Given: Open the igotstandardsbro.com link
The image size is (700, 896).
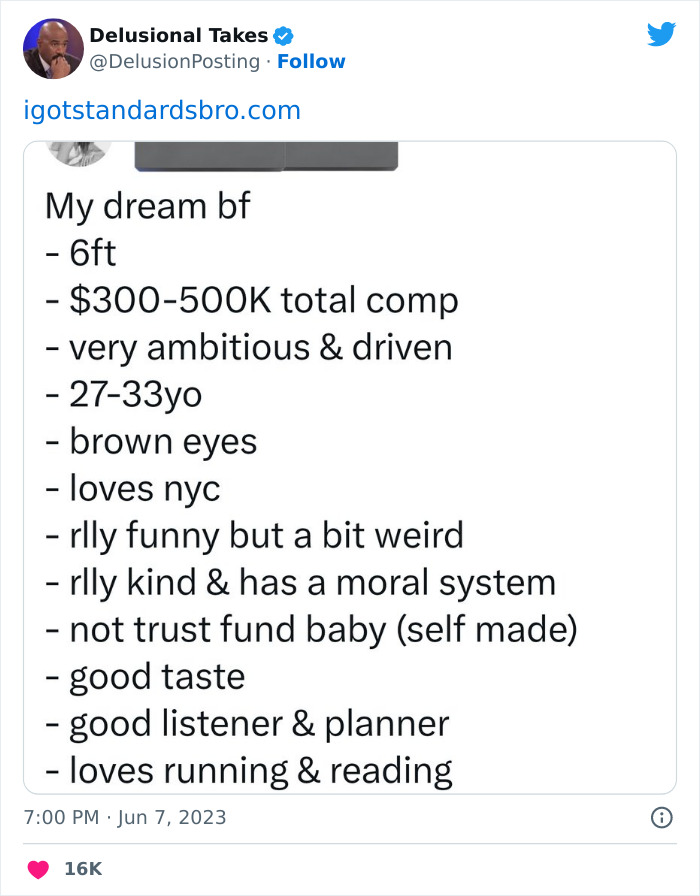Looking at the screenshot, I should (161, 110).
